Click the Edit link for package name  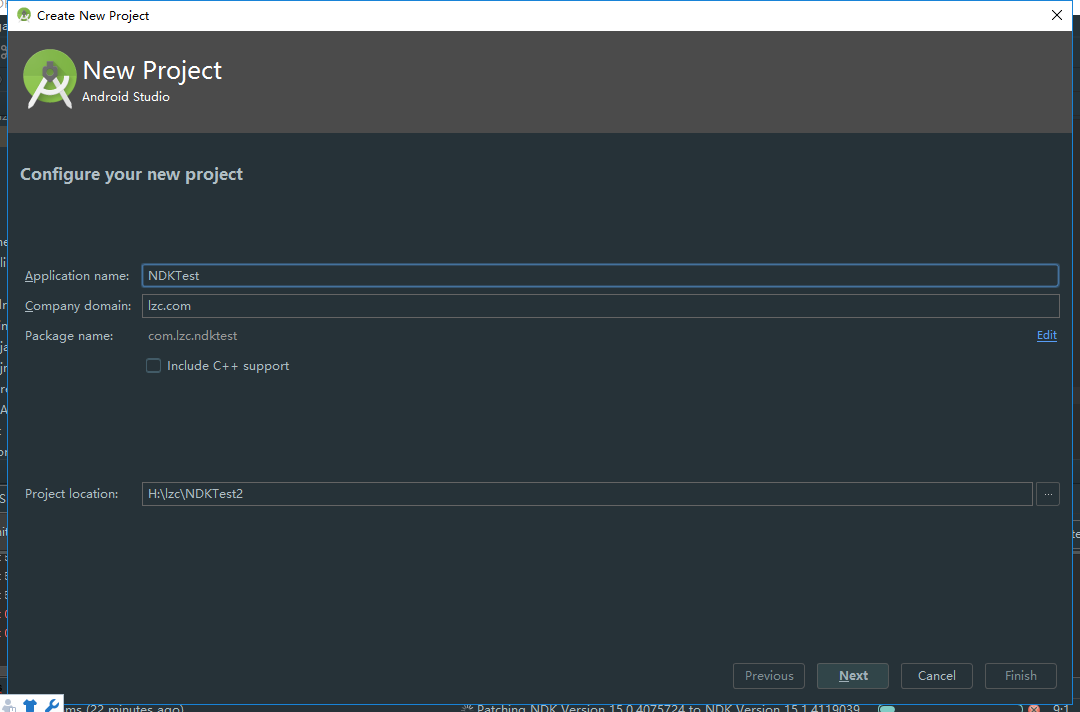(1046, 335)
